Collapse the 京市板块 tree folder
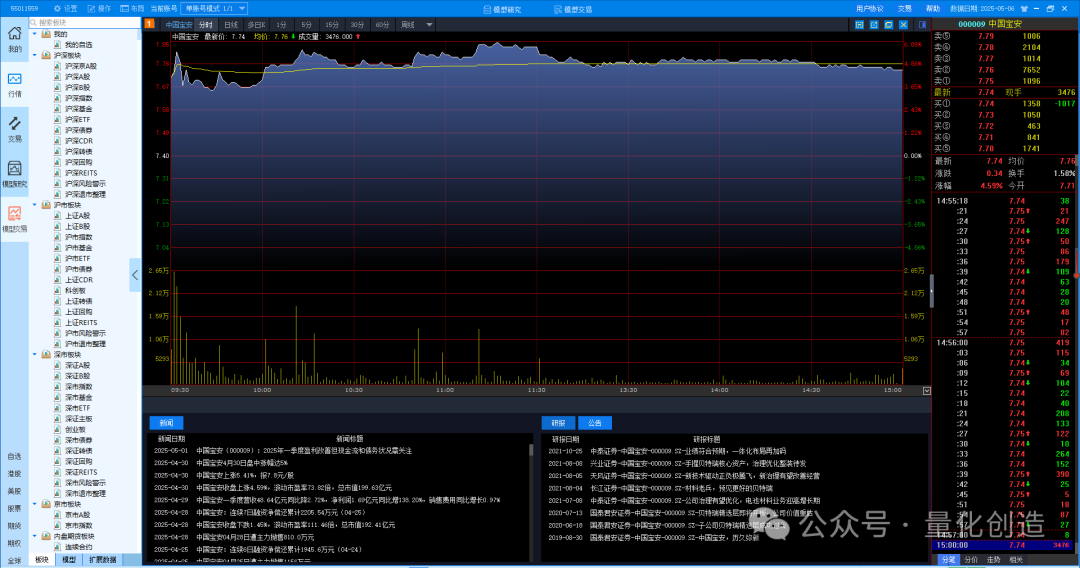The width and height of the screenshot is (1080, 568). [35, 503]
